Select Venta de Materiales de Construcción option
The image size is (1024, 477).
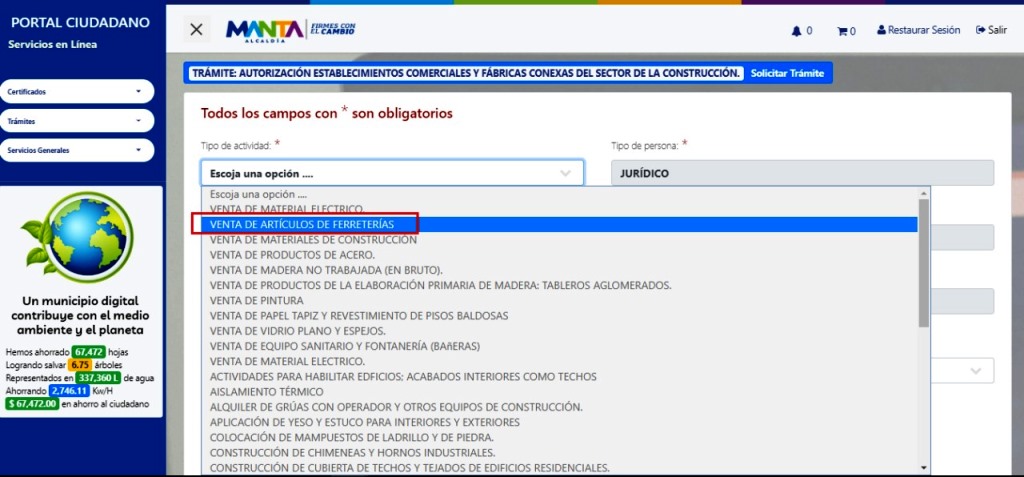(313, 240)
